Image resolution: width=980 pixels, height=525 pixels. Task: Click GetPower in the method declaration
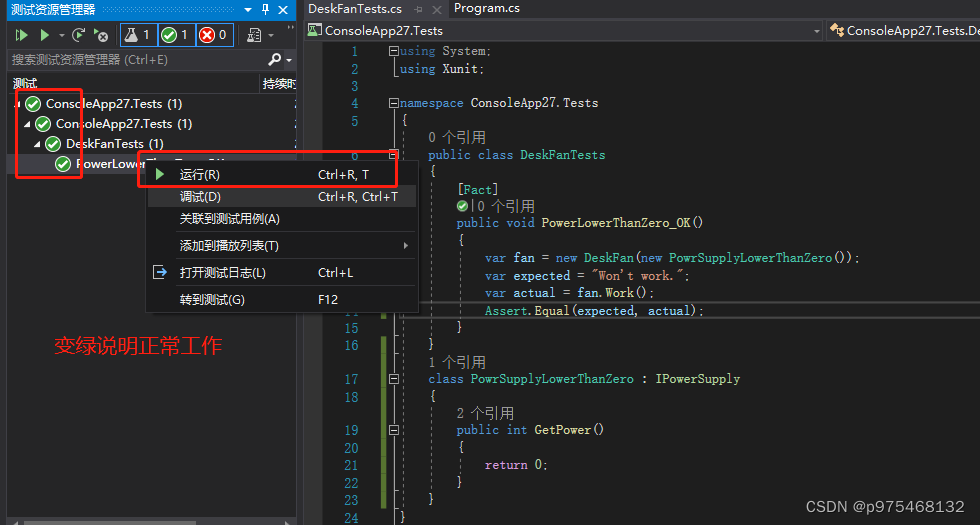click(562, 429)
